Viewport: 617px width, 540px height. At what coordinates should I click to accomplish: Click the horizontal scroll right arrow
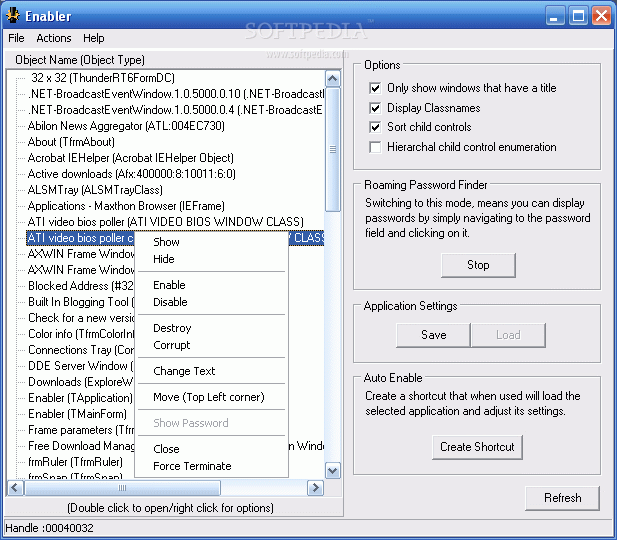coord(316,488)
